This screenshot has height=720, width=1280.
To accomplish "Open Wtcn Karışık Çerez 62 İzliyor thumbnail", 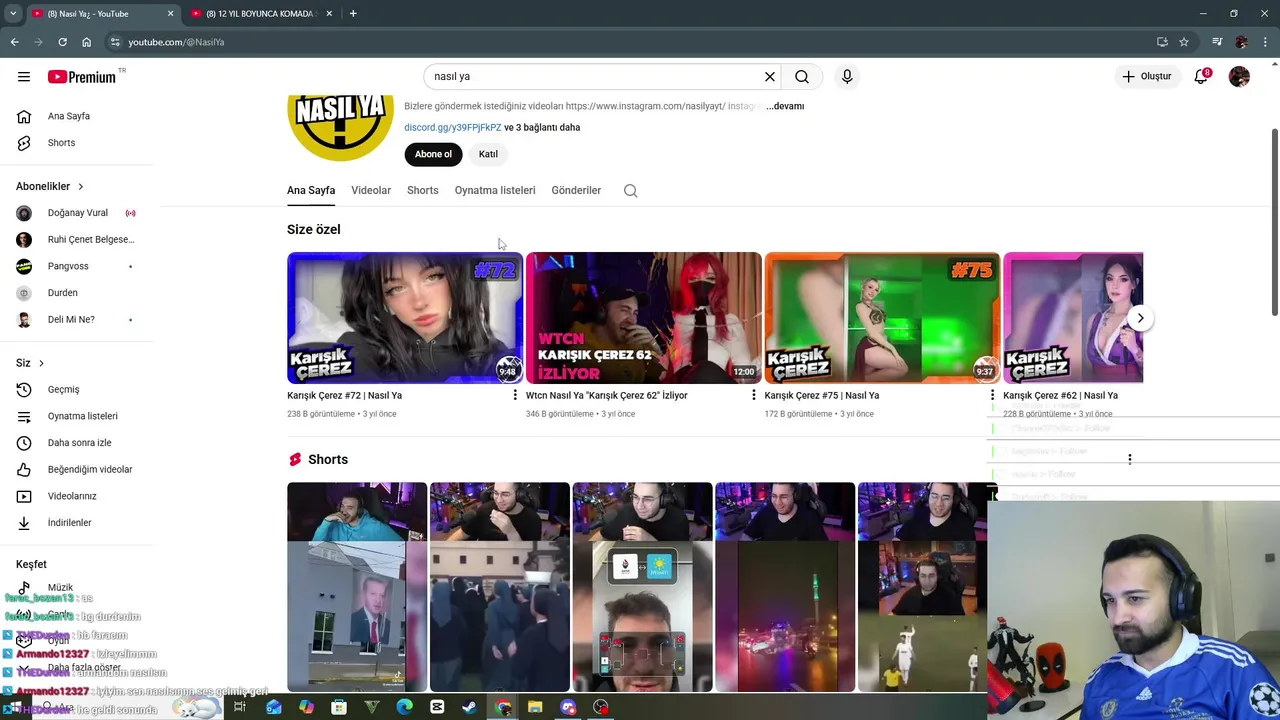I will coord(644,318).
